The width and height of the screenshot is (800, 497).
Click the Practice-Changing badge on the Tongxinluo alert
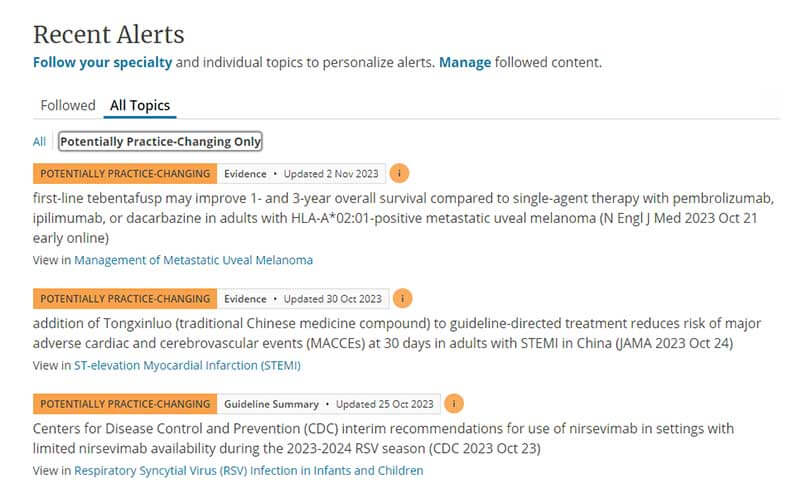125,298
